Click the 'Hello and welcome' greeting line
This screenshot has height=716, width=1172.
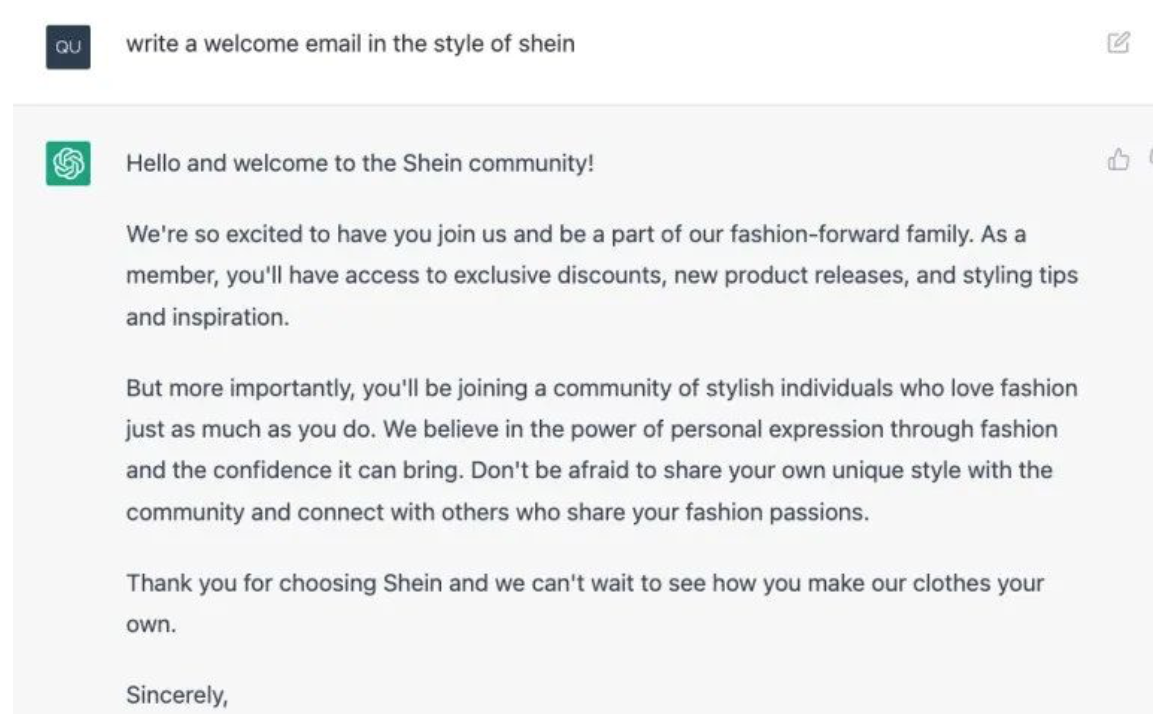point(360,163)
